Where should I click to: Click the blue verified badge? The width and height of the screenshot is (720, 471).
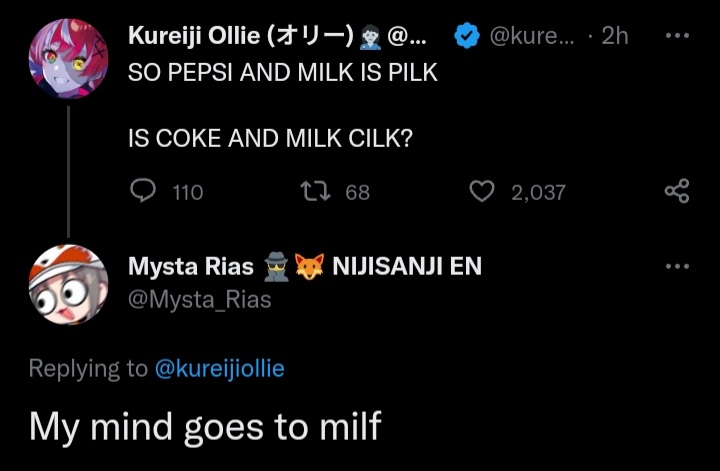pos(466,35)
